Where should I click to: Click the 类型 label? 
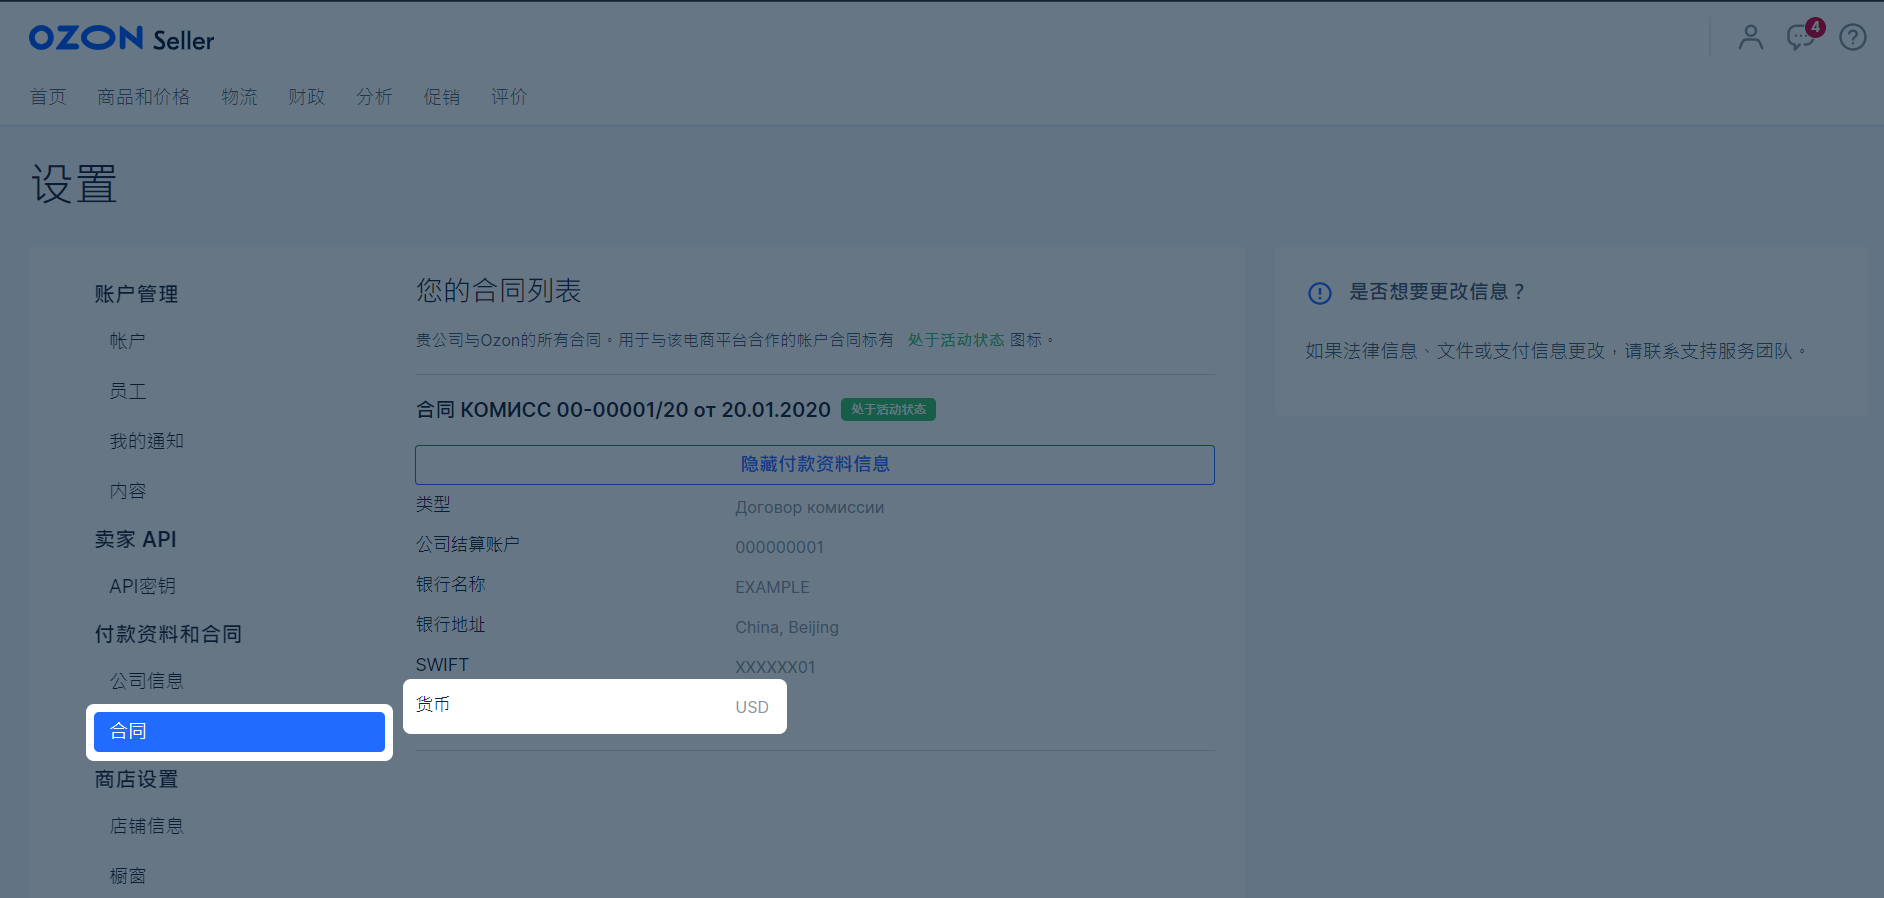click(x=433, y=504)
